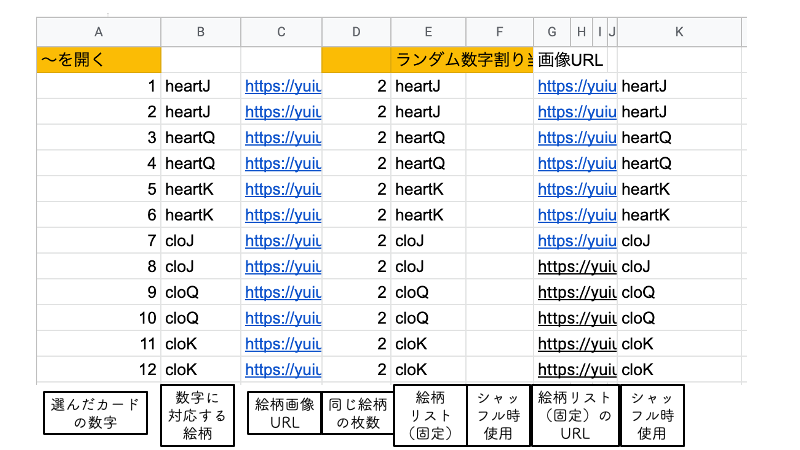Select column H header
Screen dimensions: 800x450
pos(581,32)
